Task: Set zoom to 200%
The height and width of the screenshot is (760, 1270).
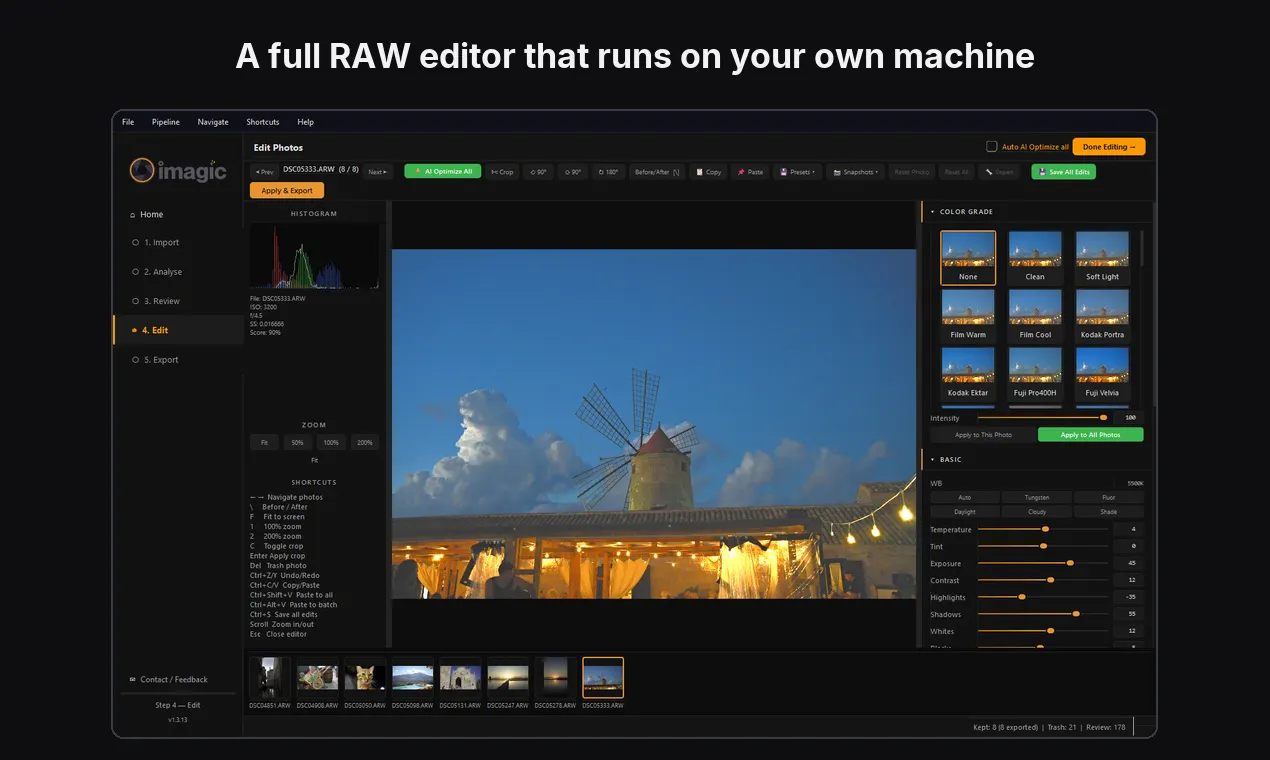Action: point(364,442)
